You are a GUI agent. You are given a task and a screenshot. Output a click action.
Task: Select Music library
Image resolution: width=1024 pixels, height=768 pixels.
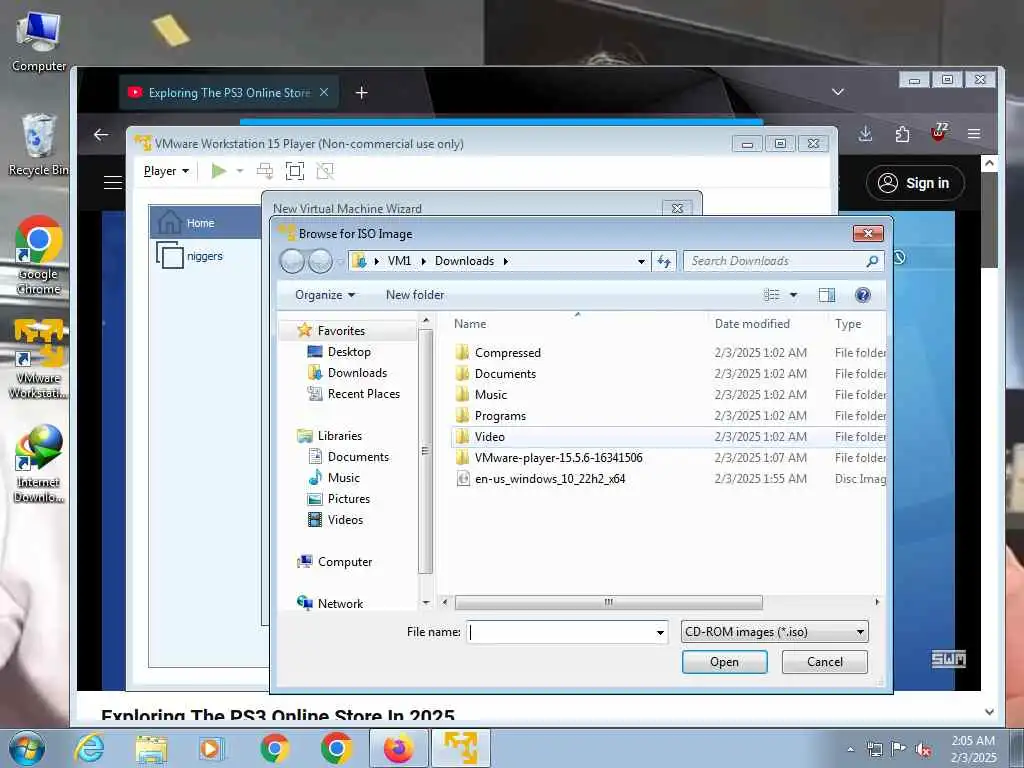pyautogui.click(x=344, y=477)
